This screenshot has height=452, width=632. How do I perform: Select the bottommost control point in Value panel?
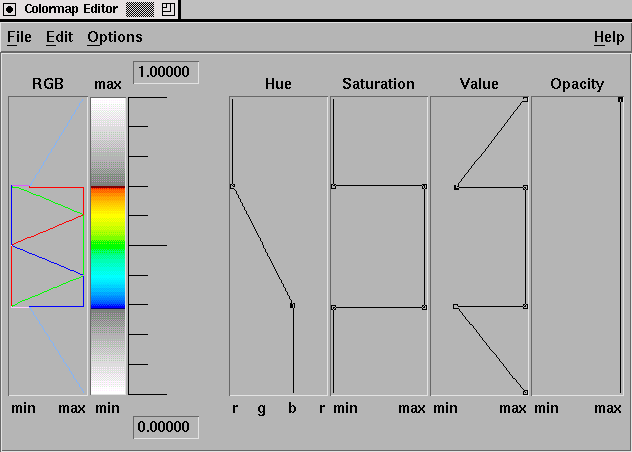tap(525, 392)
